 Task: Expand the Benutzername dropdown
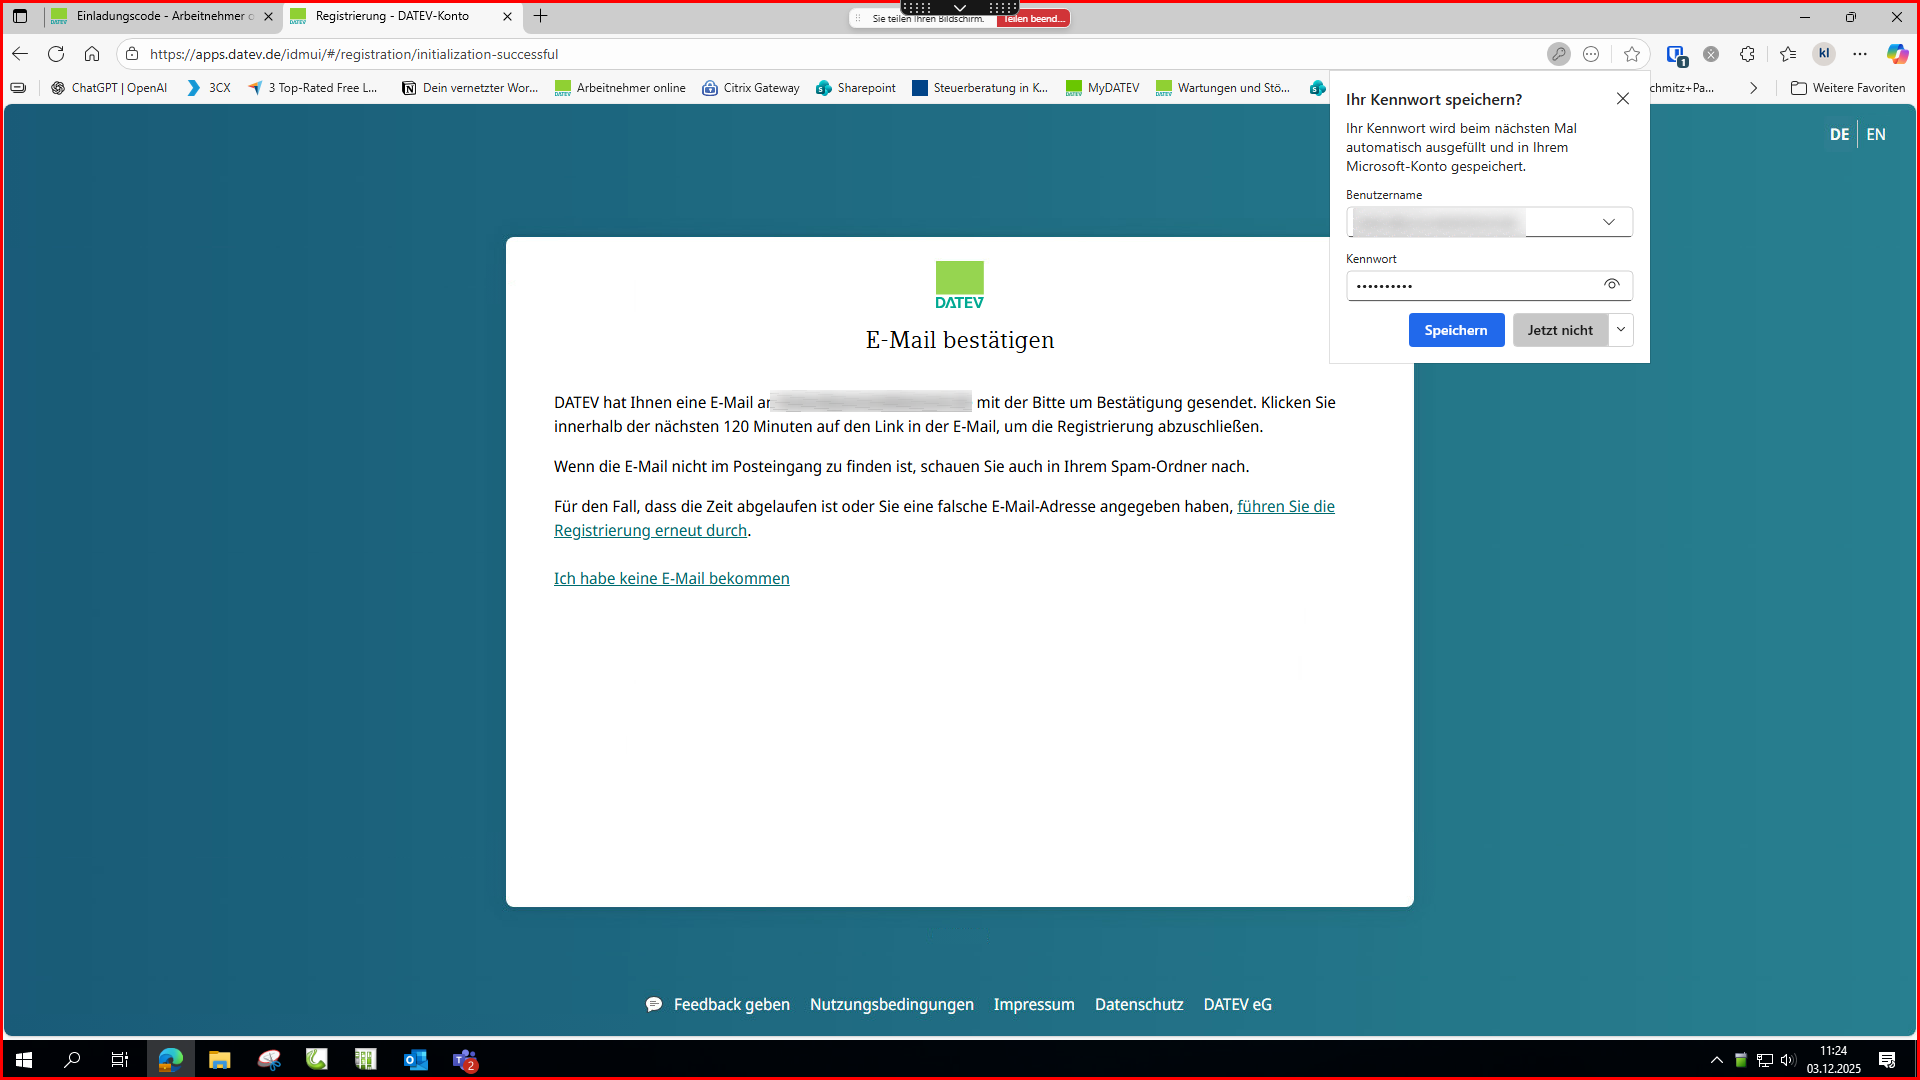pyautogui.click(x=1608, y=222)
